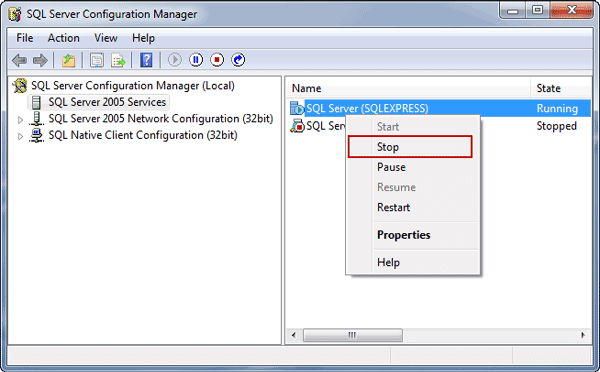
Task: Minimize the Configuration Manager window
Action: (x=513, y=11)
